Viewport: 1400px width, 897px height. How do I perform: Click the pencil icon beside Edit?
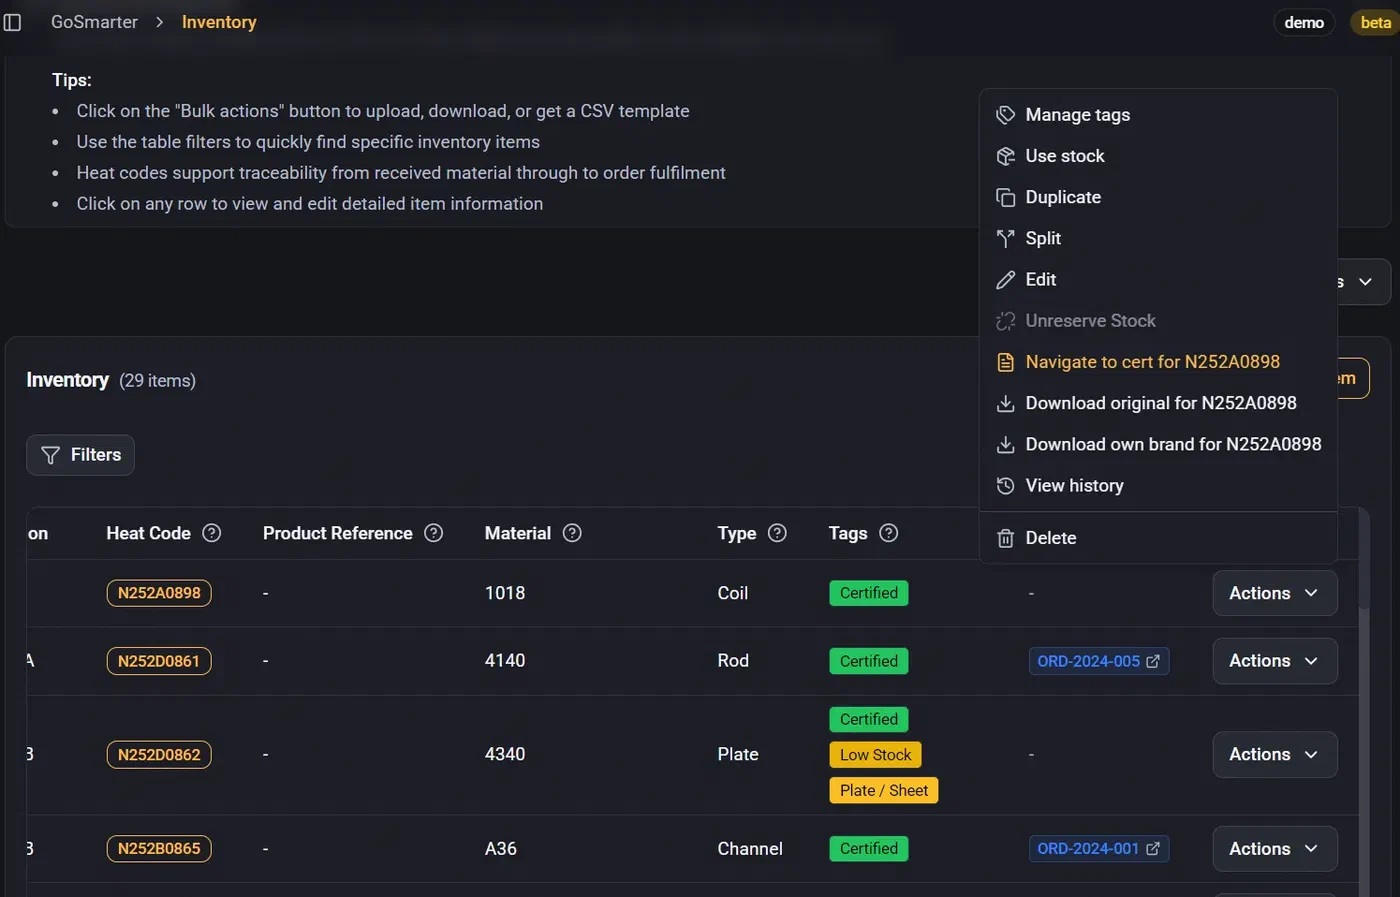point(1006,280)
